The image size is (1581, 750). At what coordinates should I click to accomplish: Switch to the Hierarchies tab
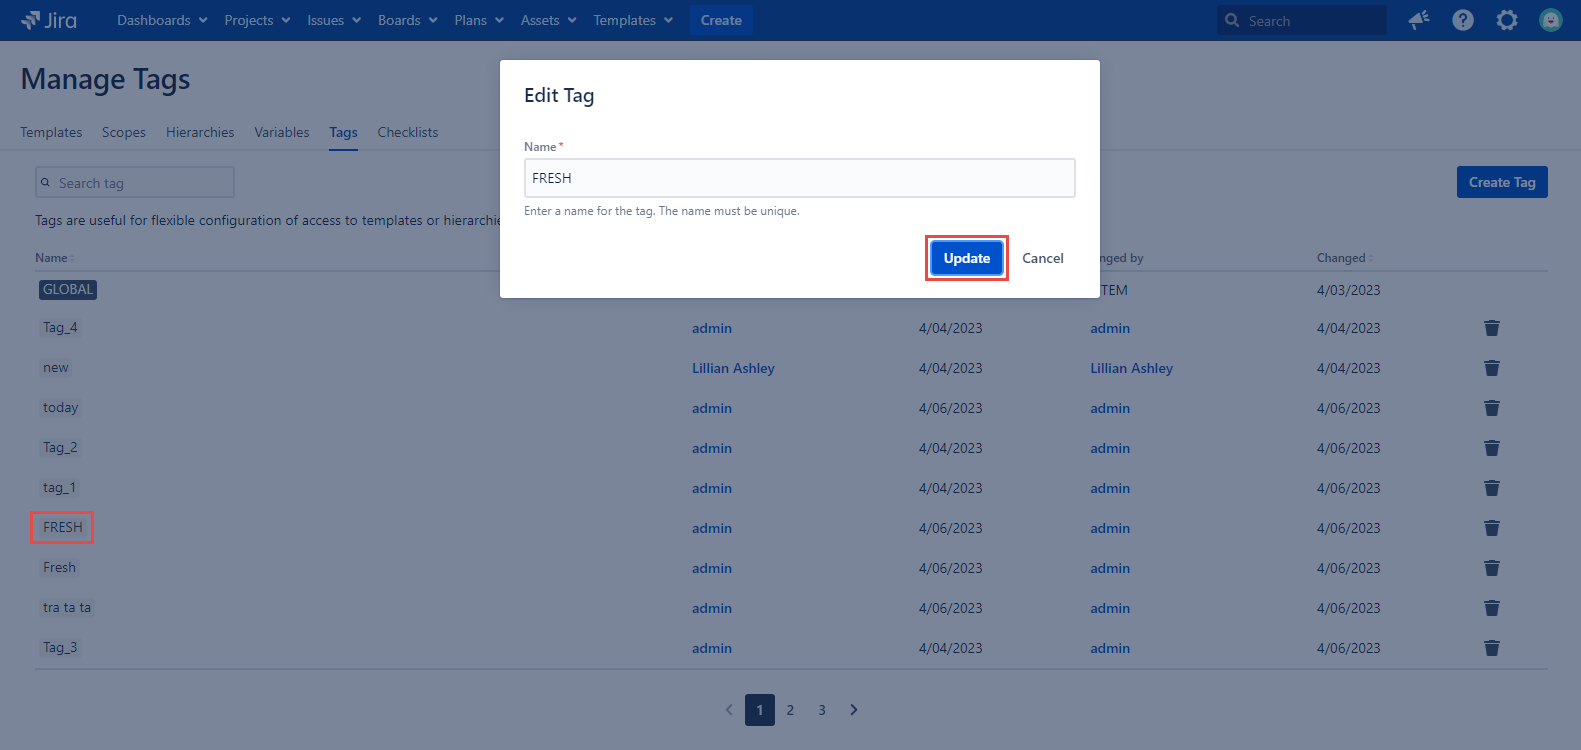200,132
